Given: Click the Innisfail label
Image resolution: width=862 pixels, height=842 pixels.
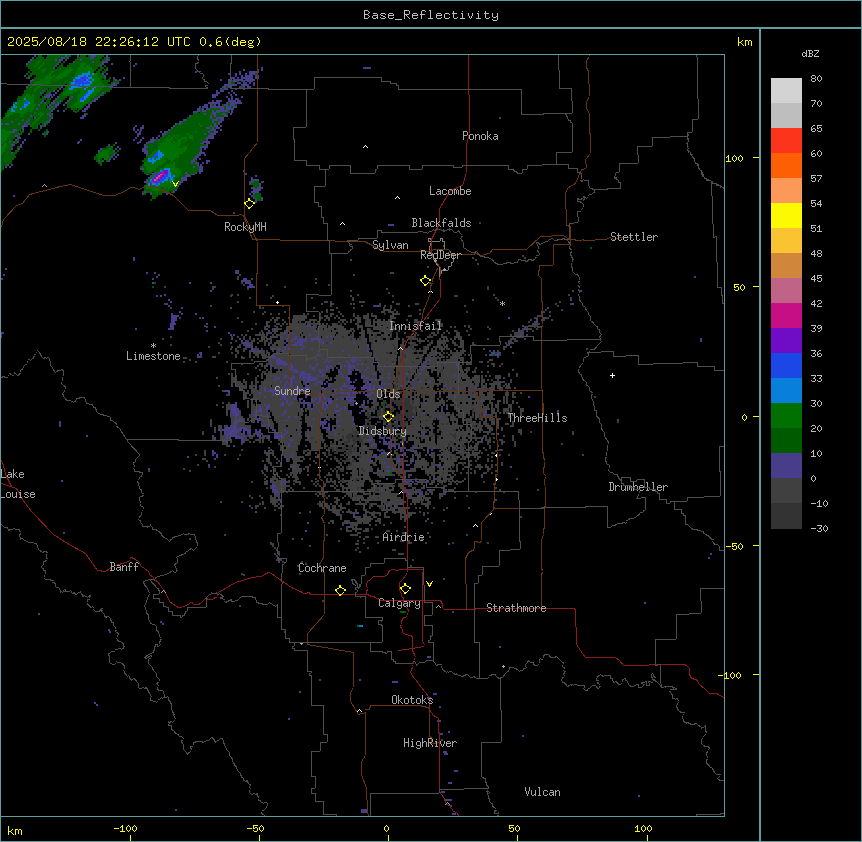Looking at the screenshot, I should pyautogui.click(x=416, y=326).
